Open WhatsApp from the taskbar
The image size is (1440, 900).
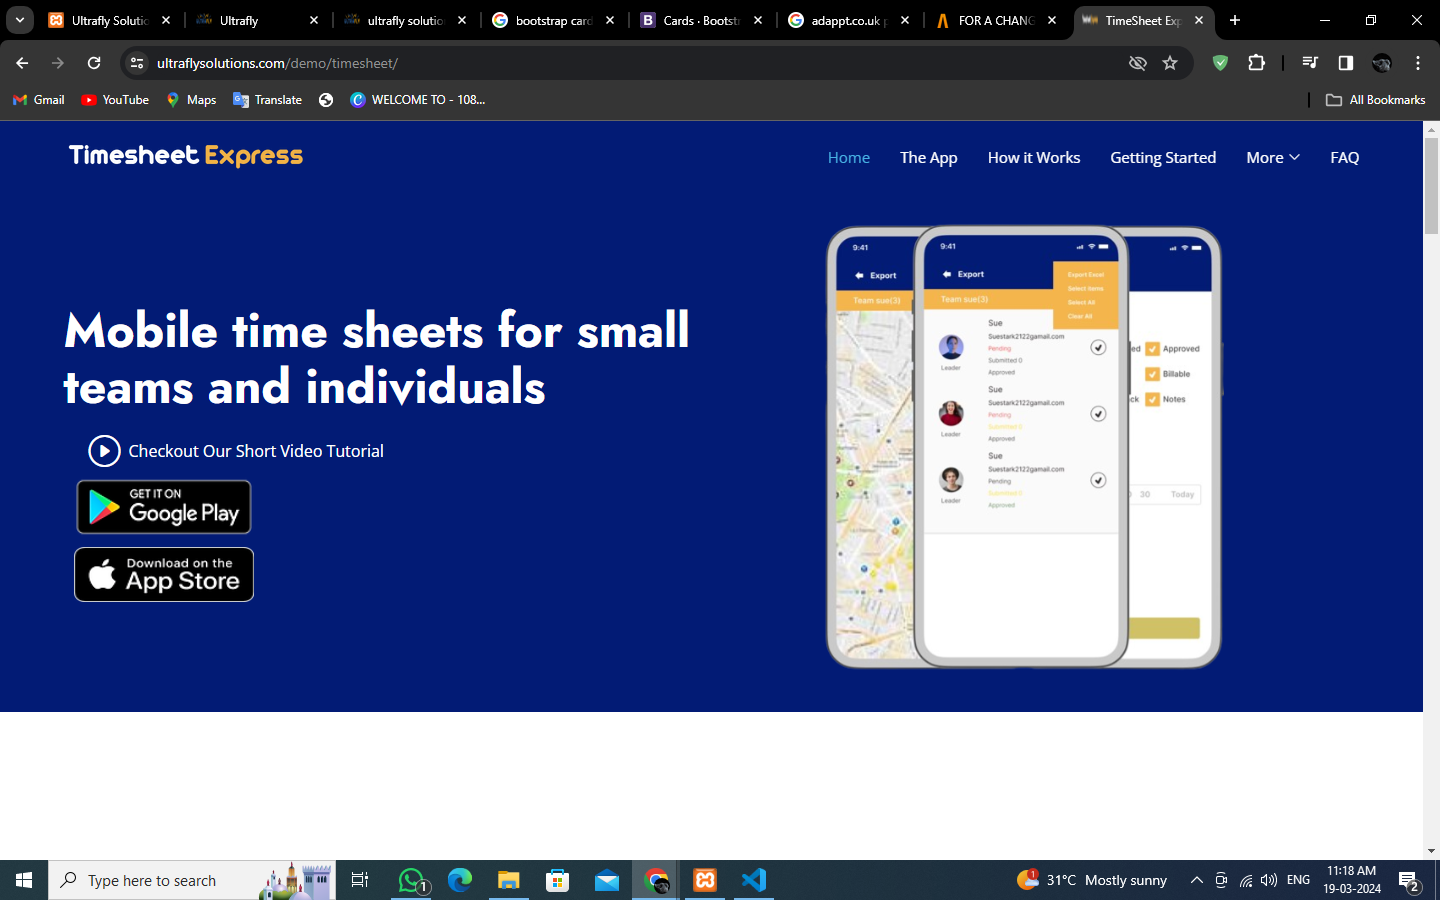(x=412, y=880)
